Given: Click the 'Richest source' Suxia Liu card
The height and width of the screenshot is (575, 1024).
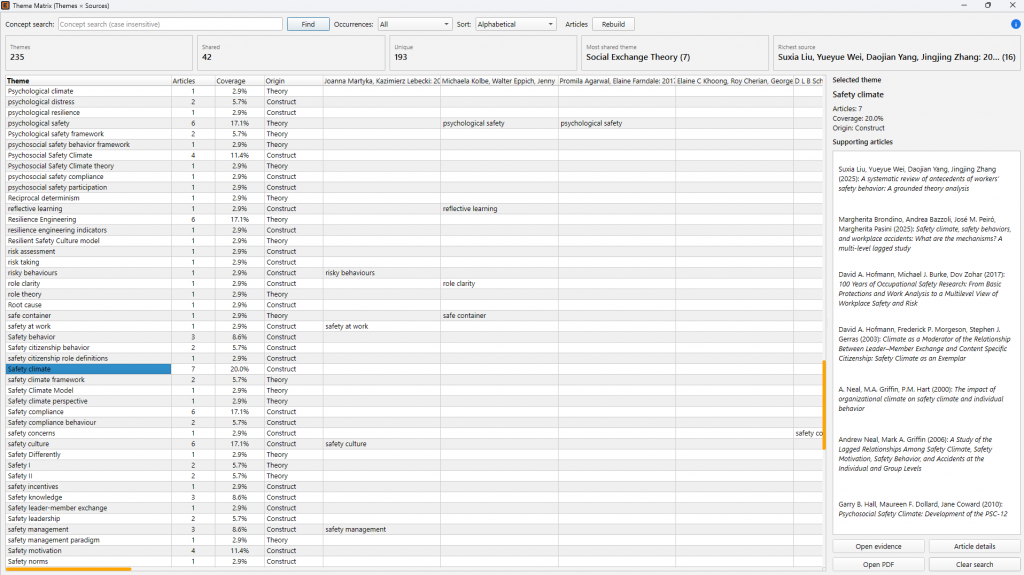Looking at the screenshot, I should [x=897, y=53].
